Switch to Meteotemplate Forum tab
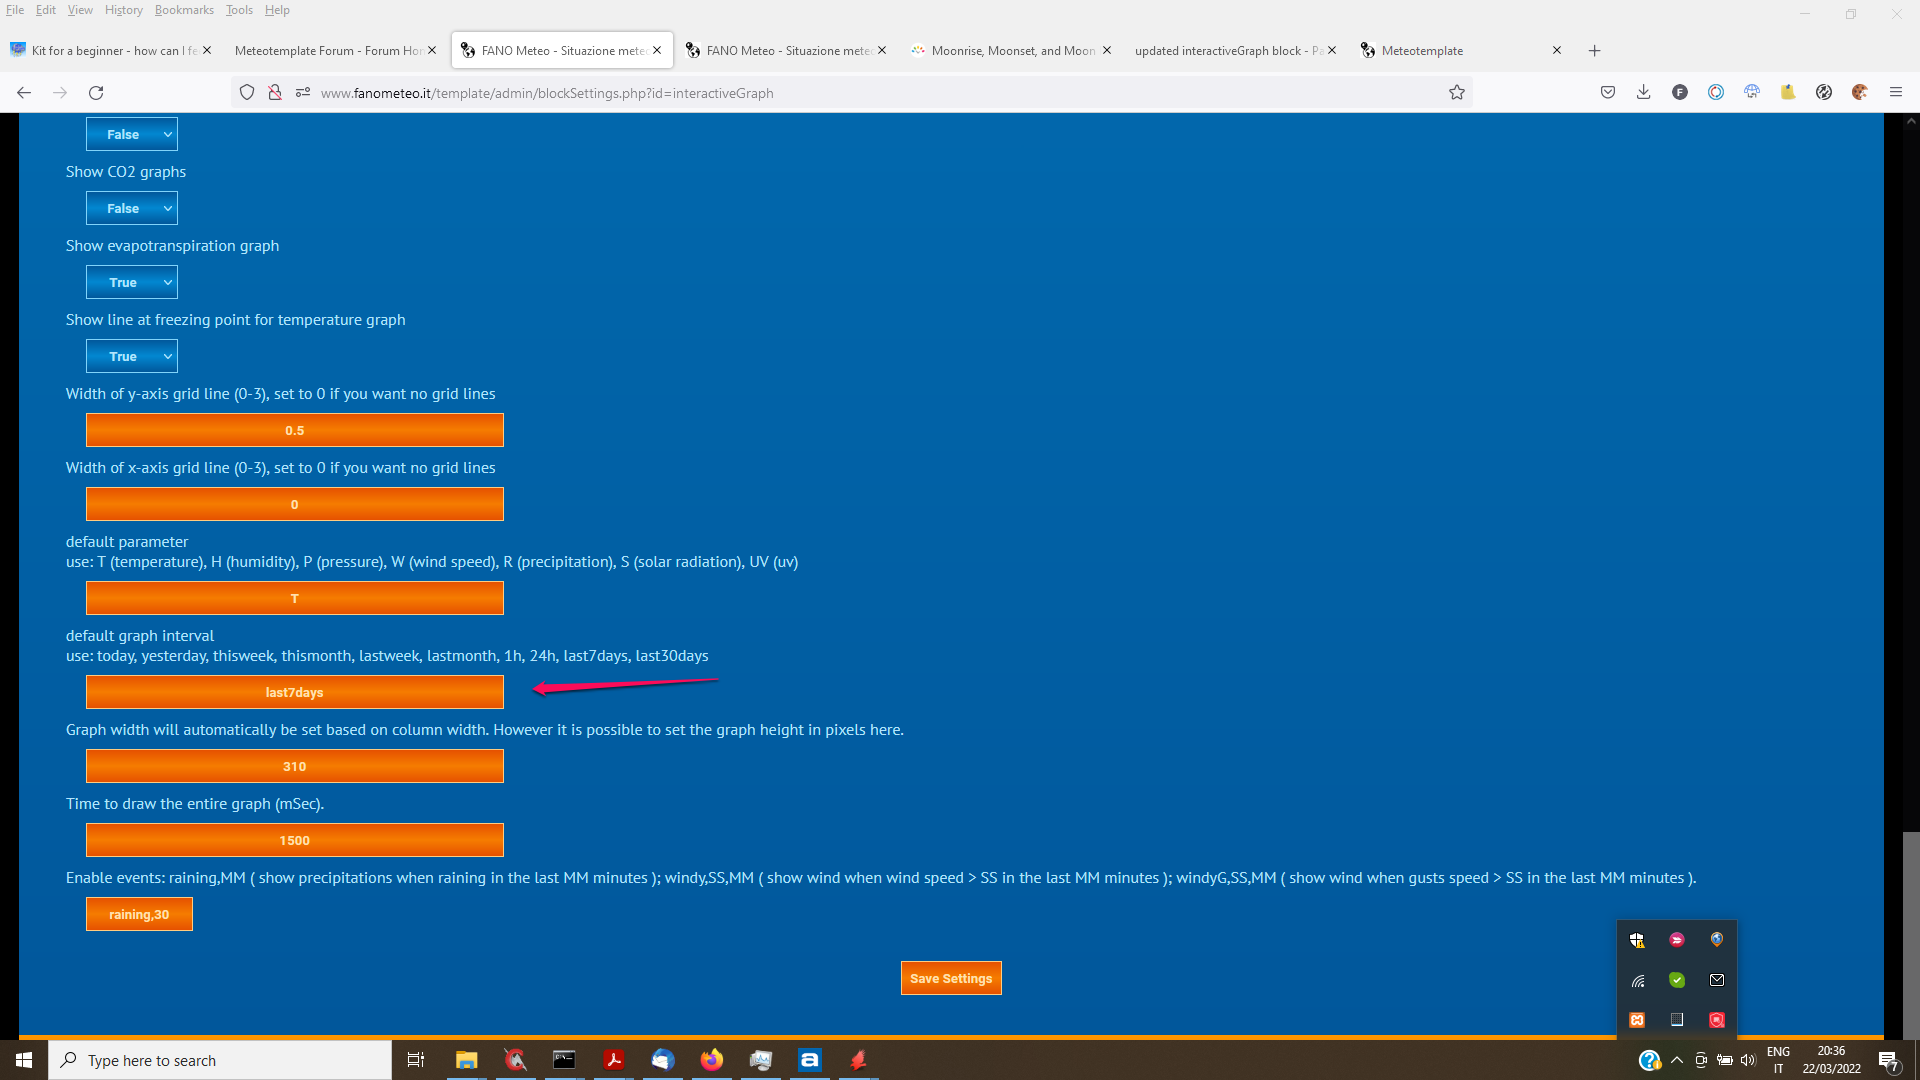Viewport: 1920px width, 1080px height. coord(326,51)
